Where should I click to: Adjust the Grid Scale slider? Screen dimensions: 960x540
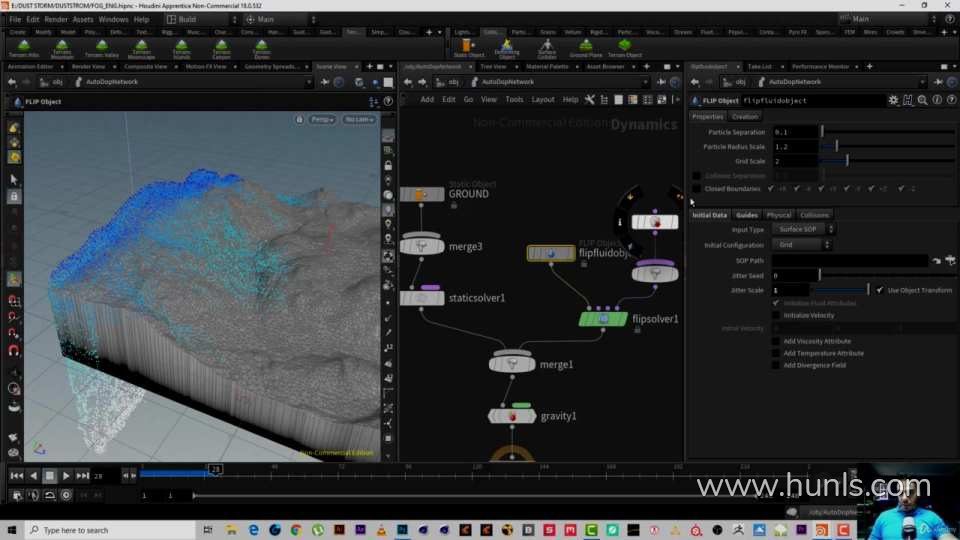888,161
